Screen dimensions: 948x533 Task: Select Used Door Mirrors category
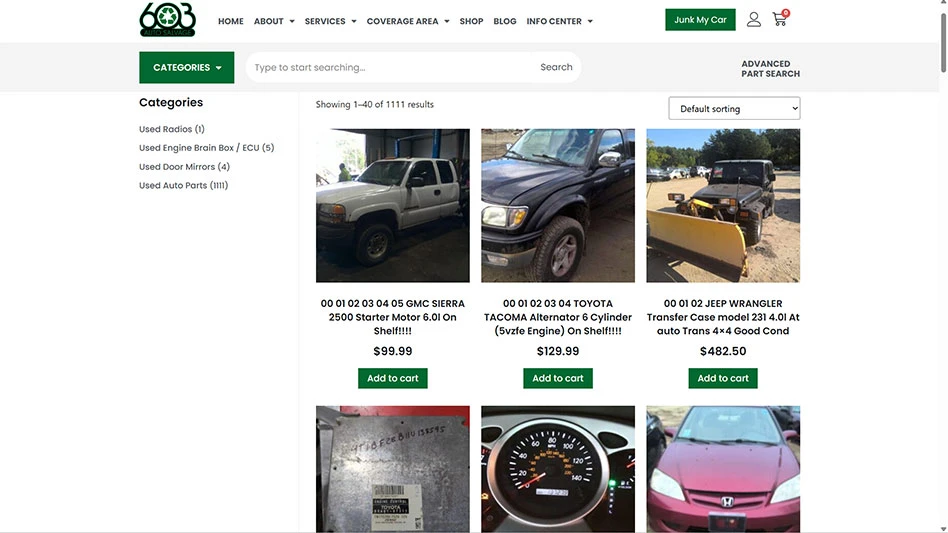point(184,167)
